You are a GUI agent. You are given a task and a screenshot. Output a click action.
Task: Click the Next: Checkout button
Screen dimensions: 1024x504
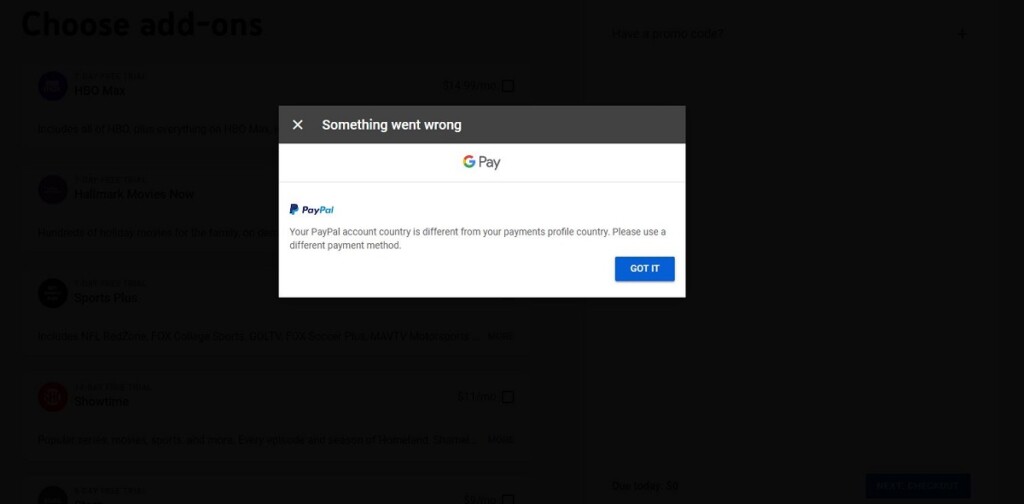918,486
